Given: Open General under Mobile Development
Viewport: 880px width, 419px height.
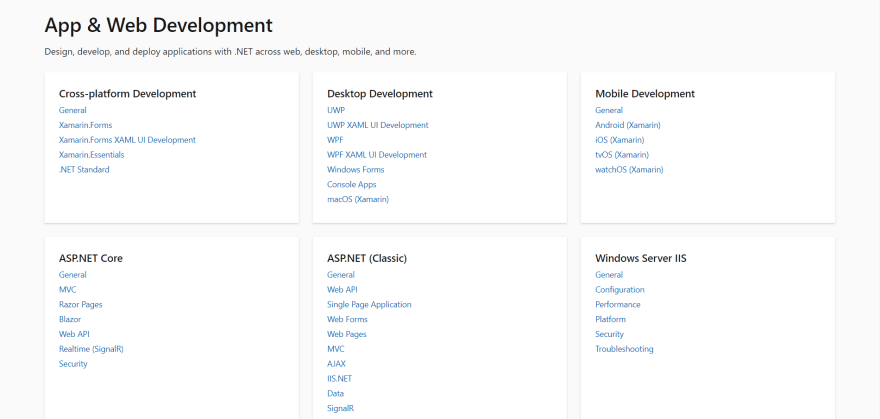Looking at the screenshot, I should (609, 110).
